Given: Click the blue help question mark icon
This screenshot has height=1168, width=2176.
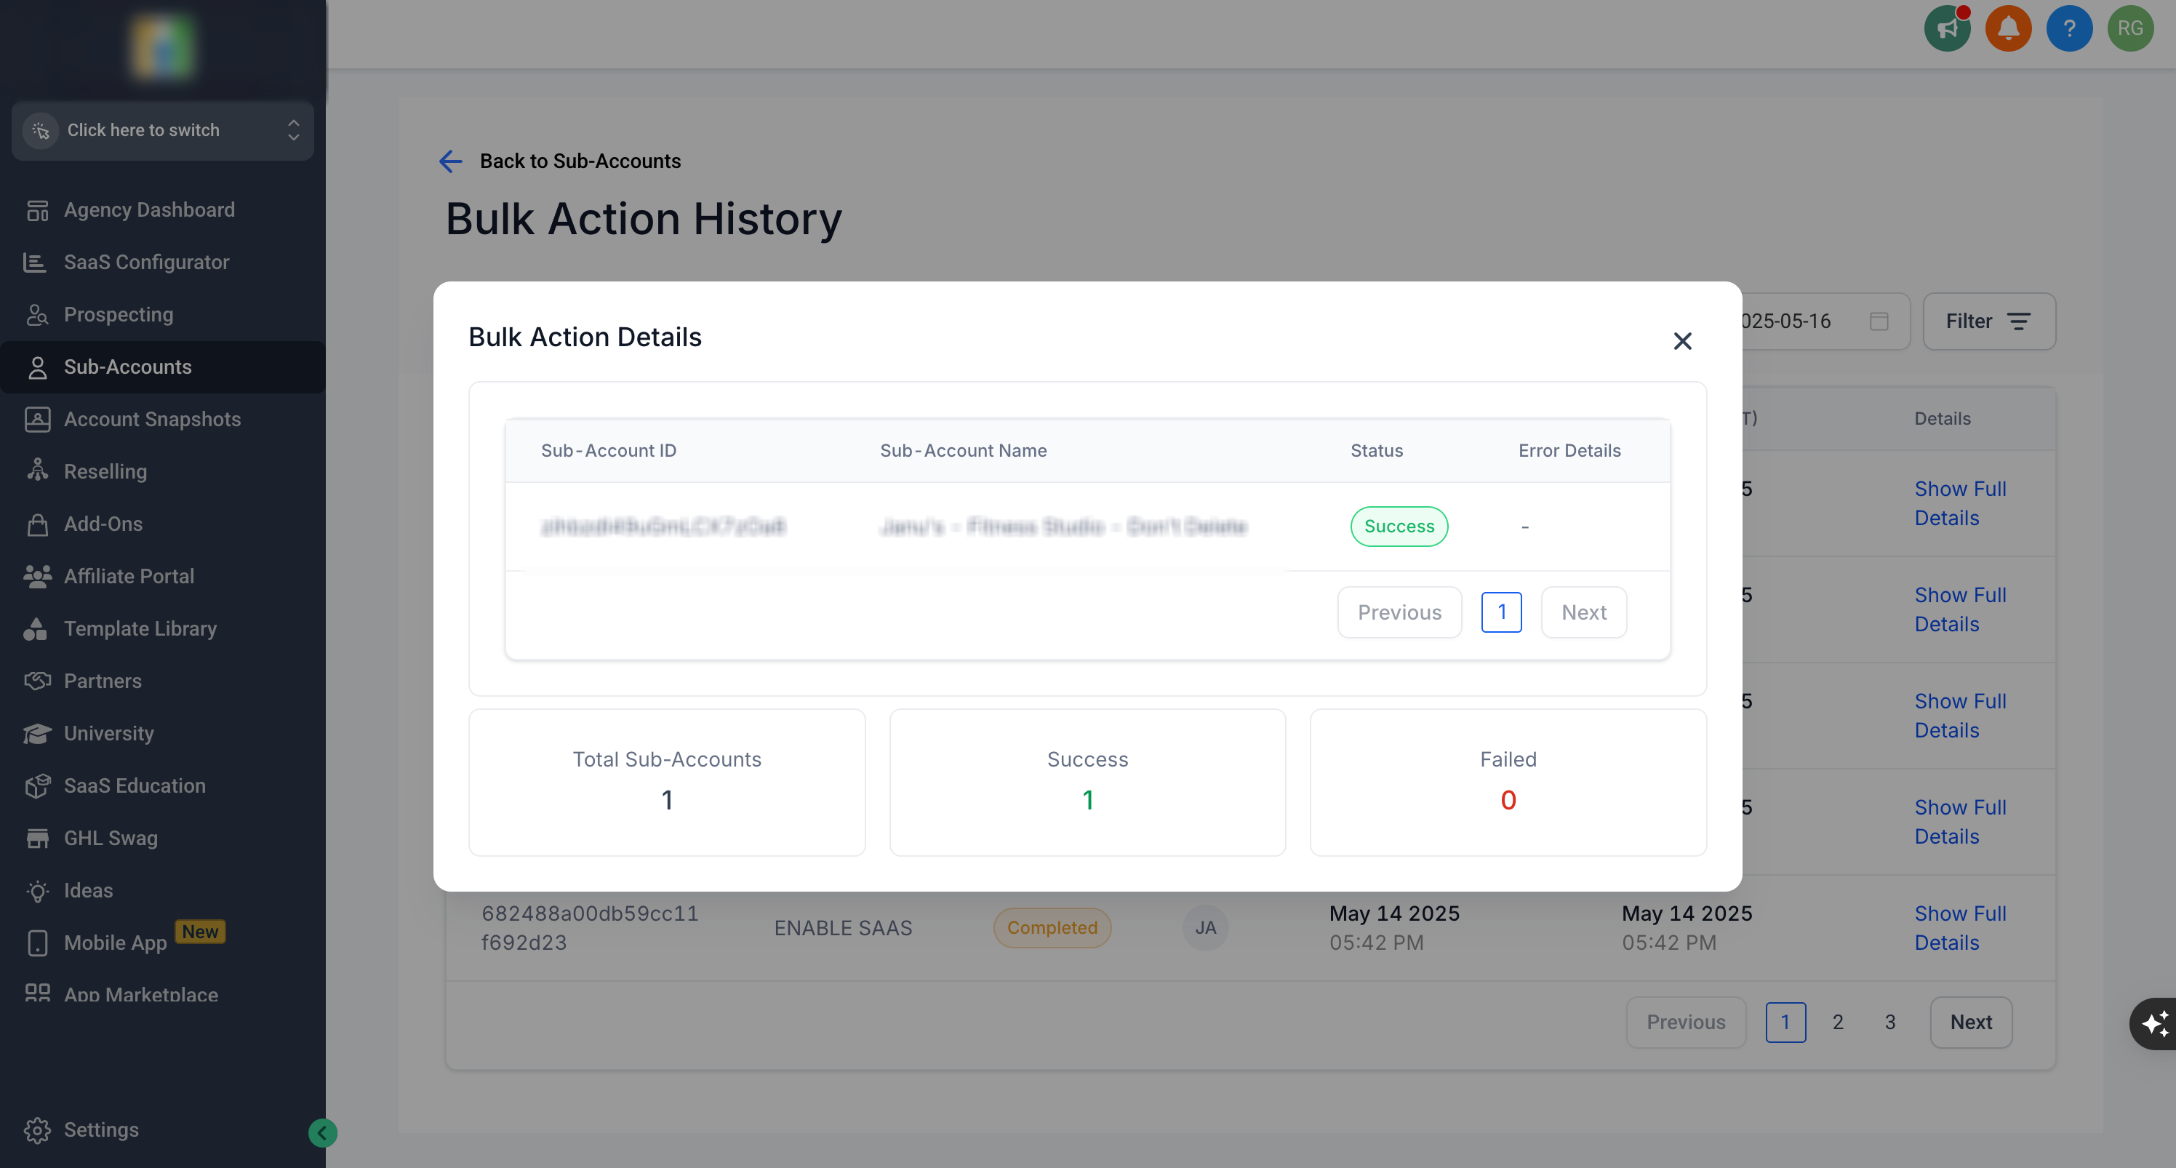Looking at the screenshot, I should click(x=2069, y=28).
